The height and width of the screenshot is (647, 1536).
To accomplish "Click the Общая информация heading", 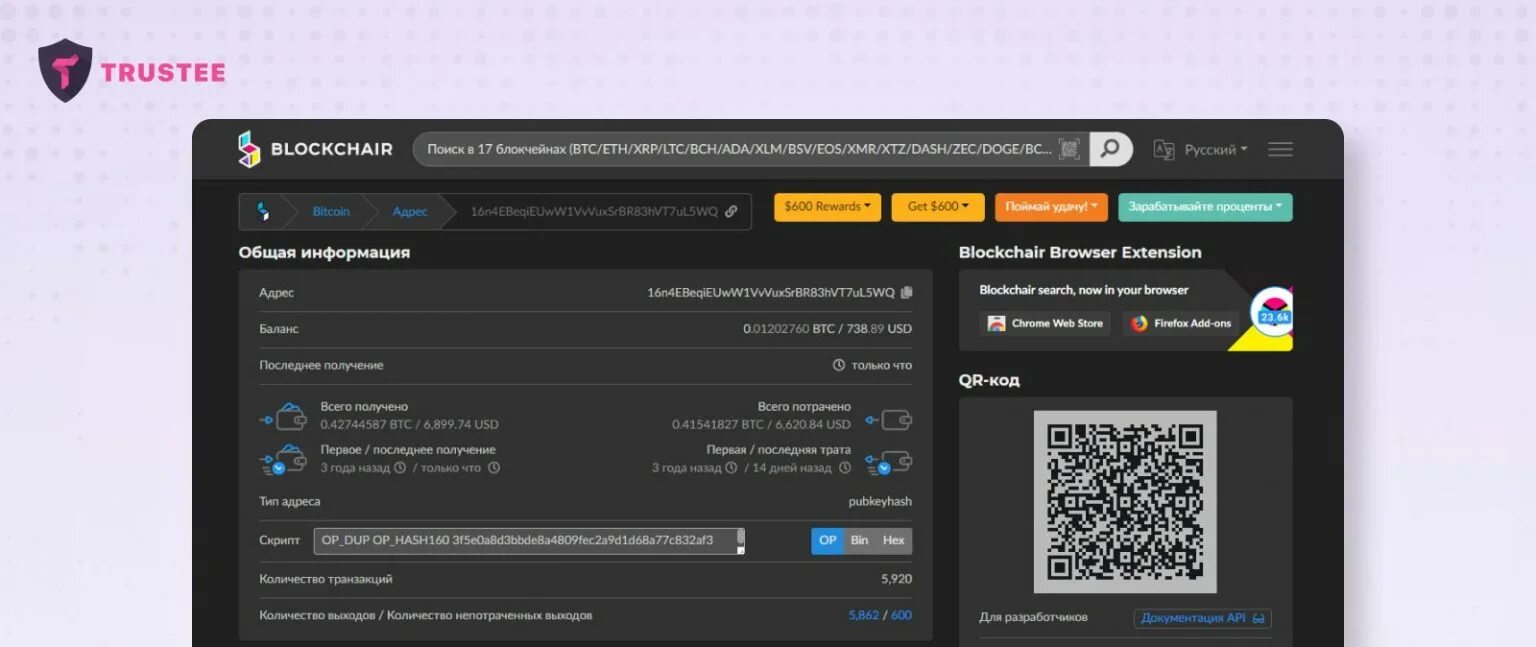I will pyautogui.click(x=324, y=252).
